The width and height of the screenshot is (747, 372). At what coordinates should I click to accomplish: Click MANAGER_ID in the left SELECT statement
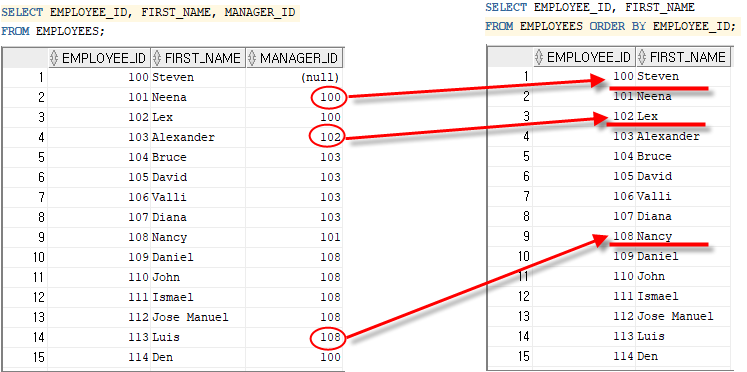tap(260, 12)
